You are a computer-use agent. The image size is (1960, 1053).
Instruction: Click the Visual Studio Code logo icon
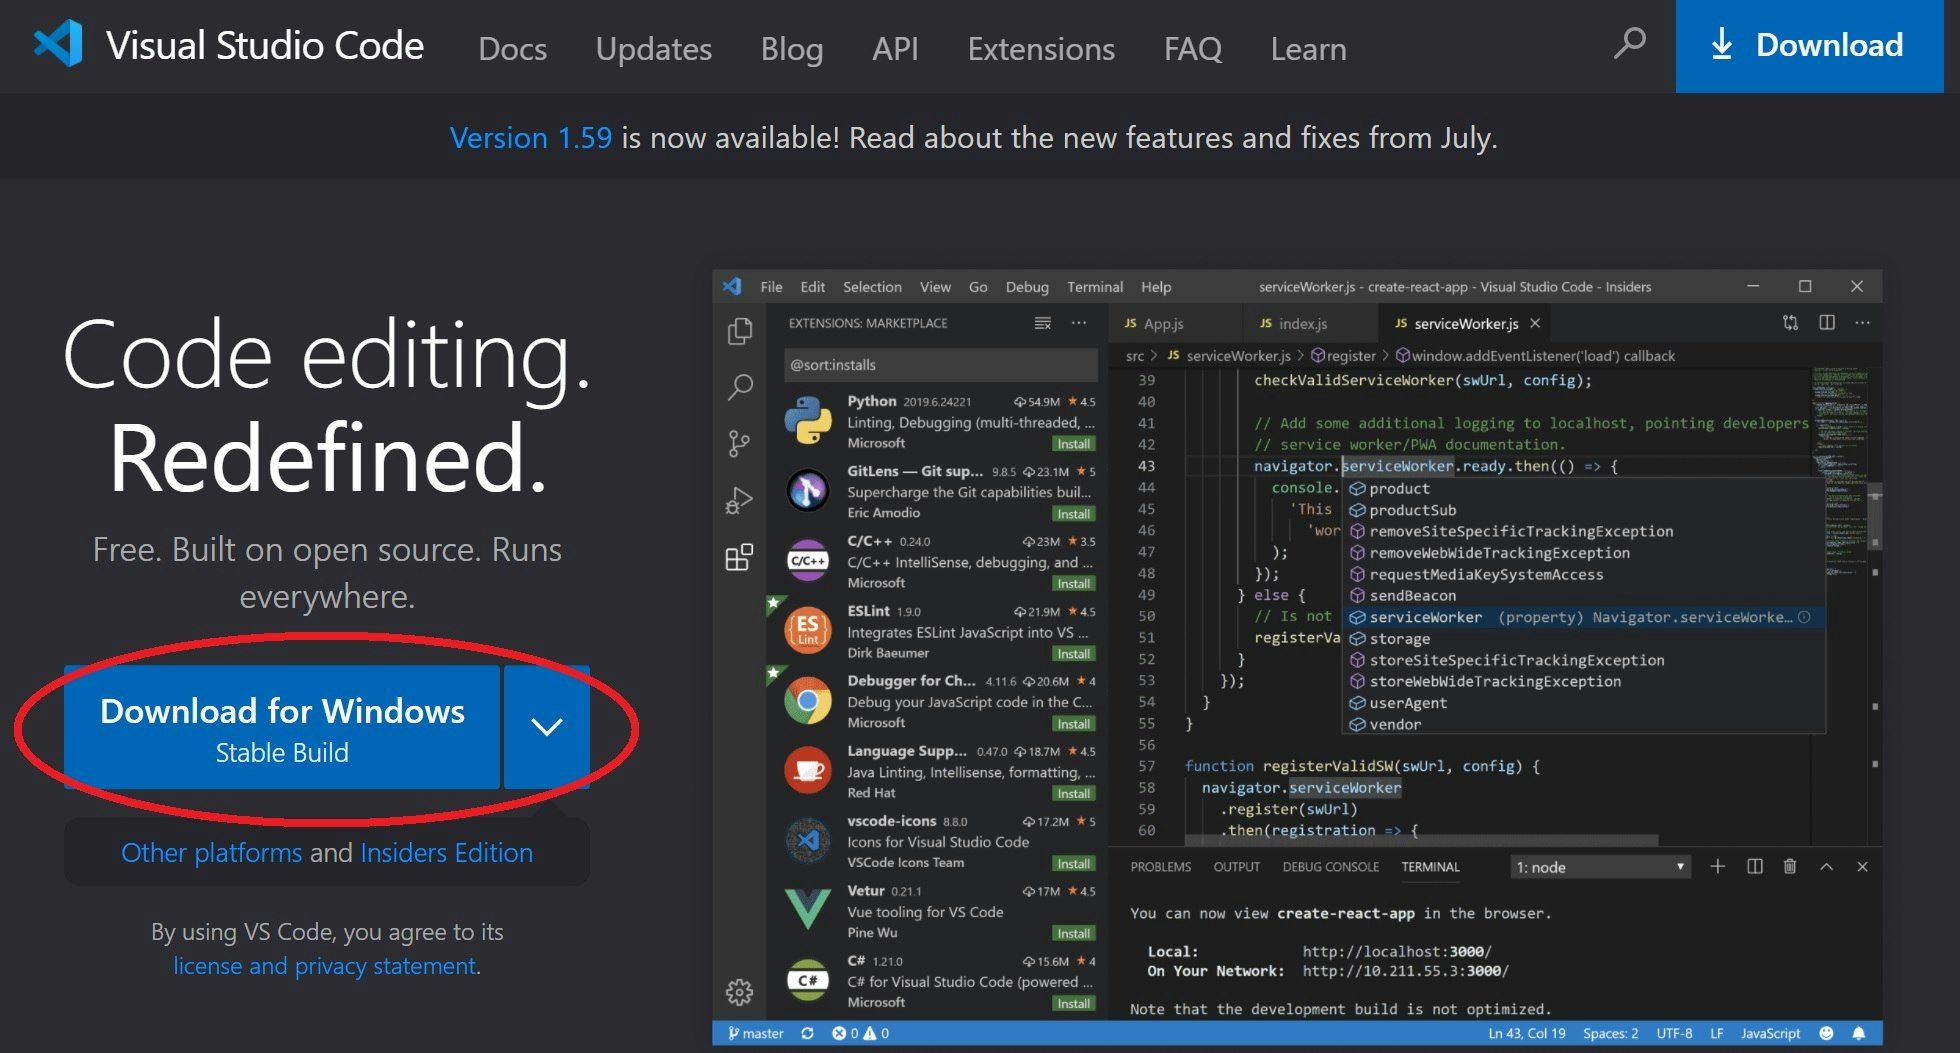tap(58, 45)
